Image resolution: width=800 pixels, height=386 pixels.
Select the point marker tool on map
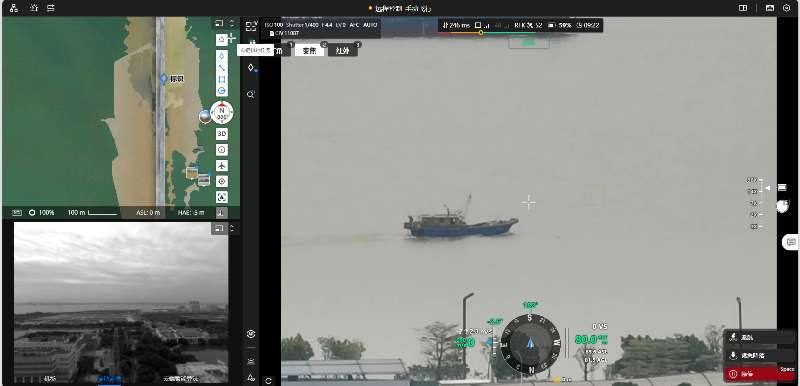pos(222,56)
